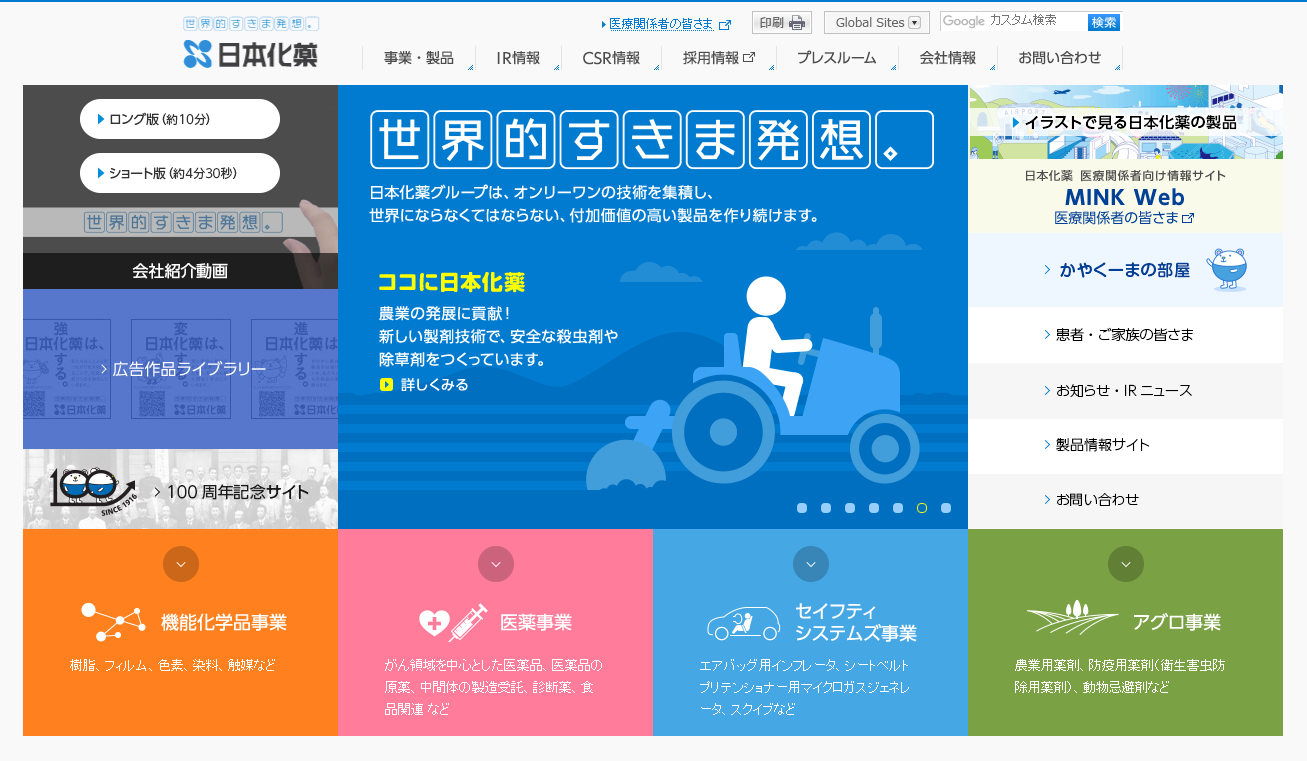Image resolution: width=1307 pixels, height=761 pixels.
Task: Expand the pink 医薬事業 panel chevron
Action: pyautogui.click(x=496, y=564)
